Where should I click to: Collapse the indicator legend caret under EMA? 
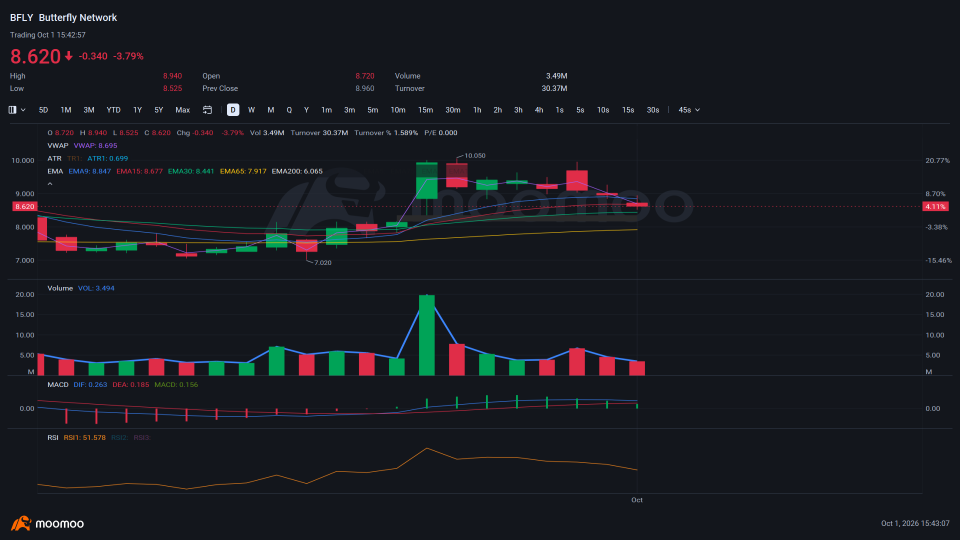click(x=50, y=184)
